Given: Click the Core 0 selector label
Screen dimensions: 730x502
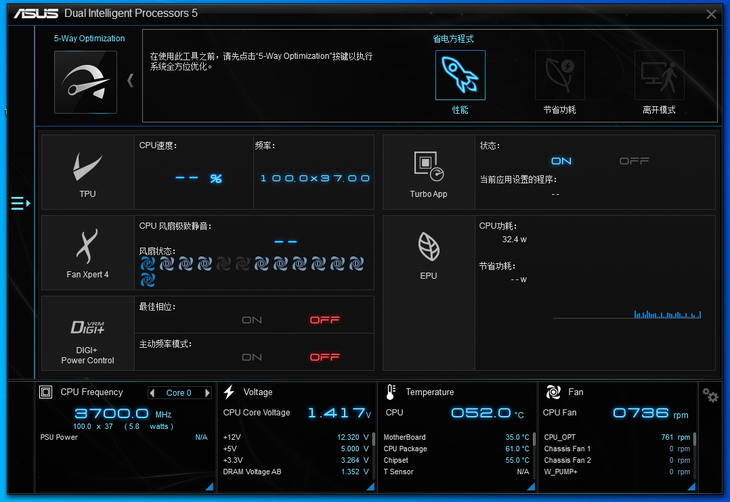Looking at the screenshot, I should click(179, 393).
